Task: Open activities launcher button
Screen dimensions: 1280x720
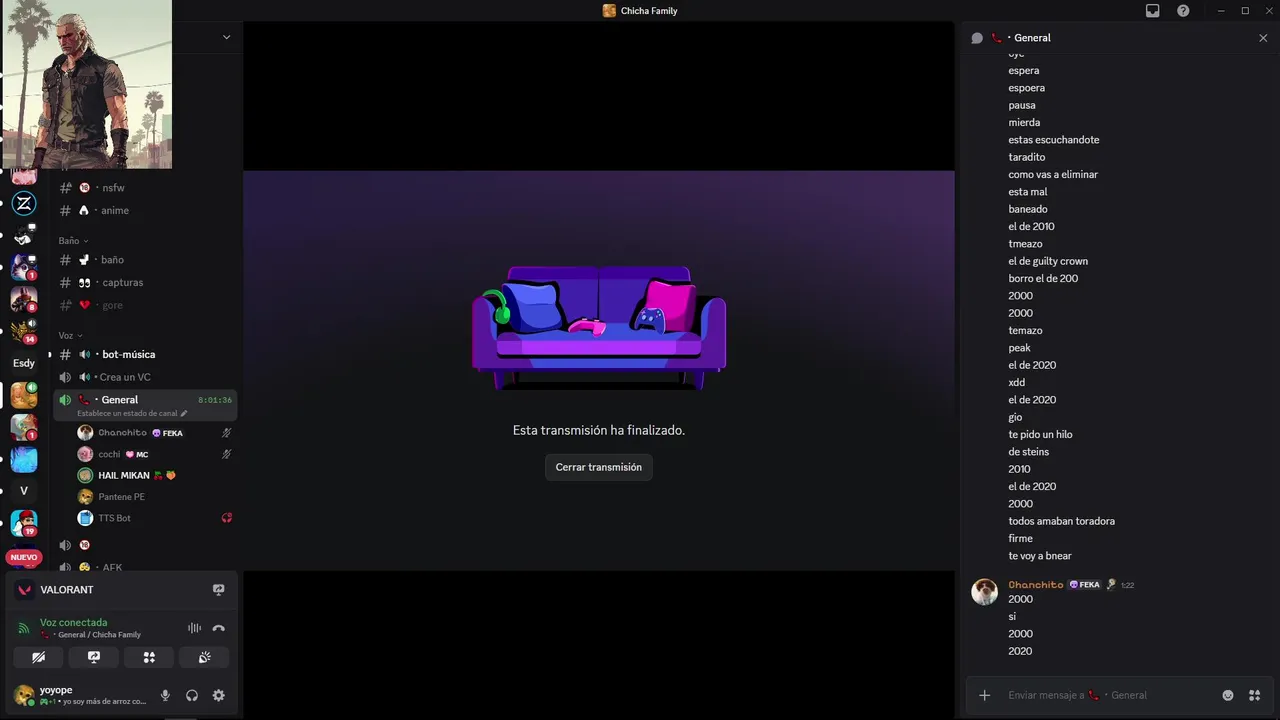Action: 149,657
